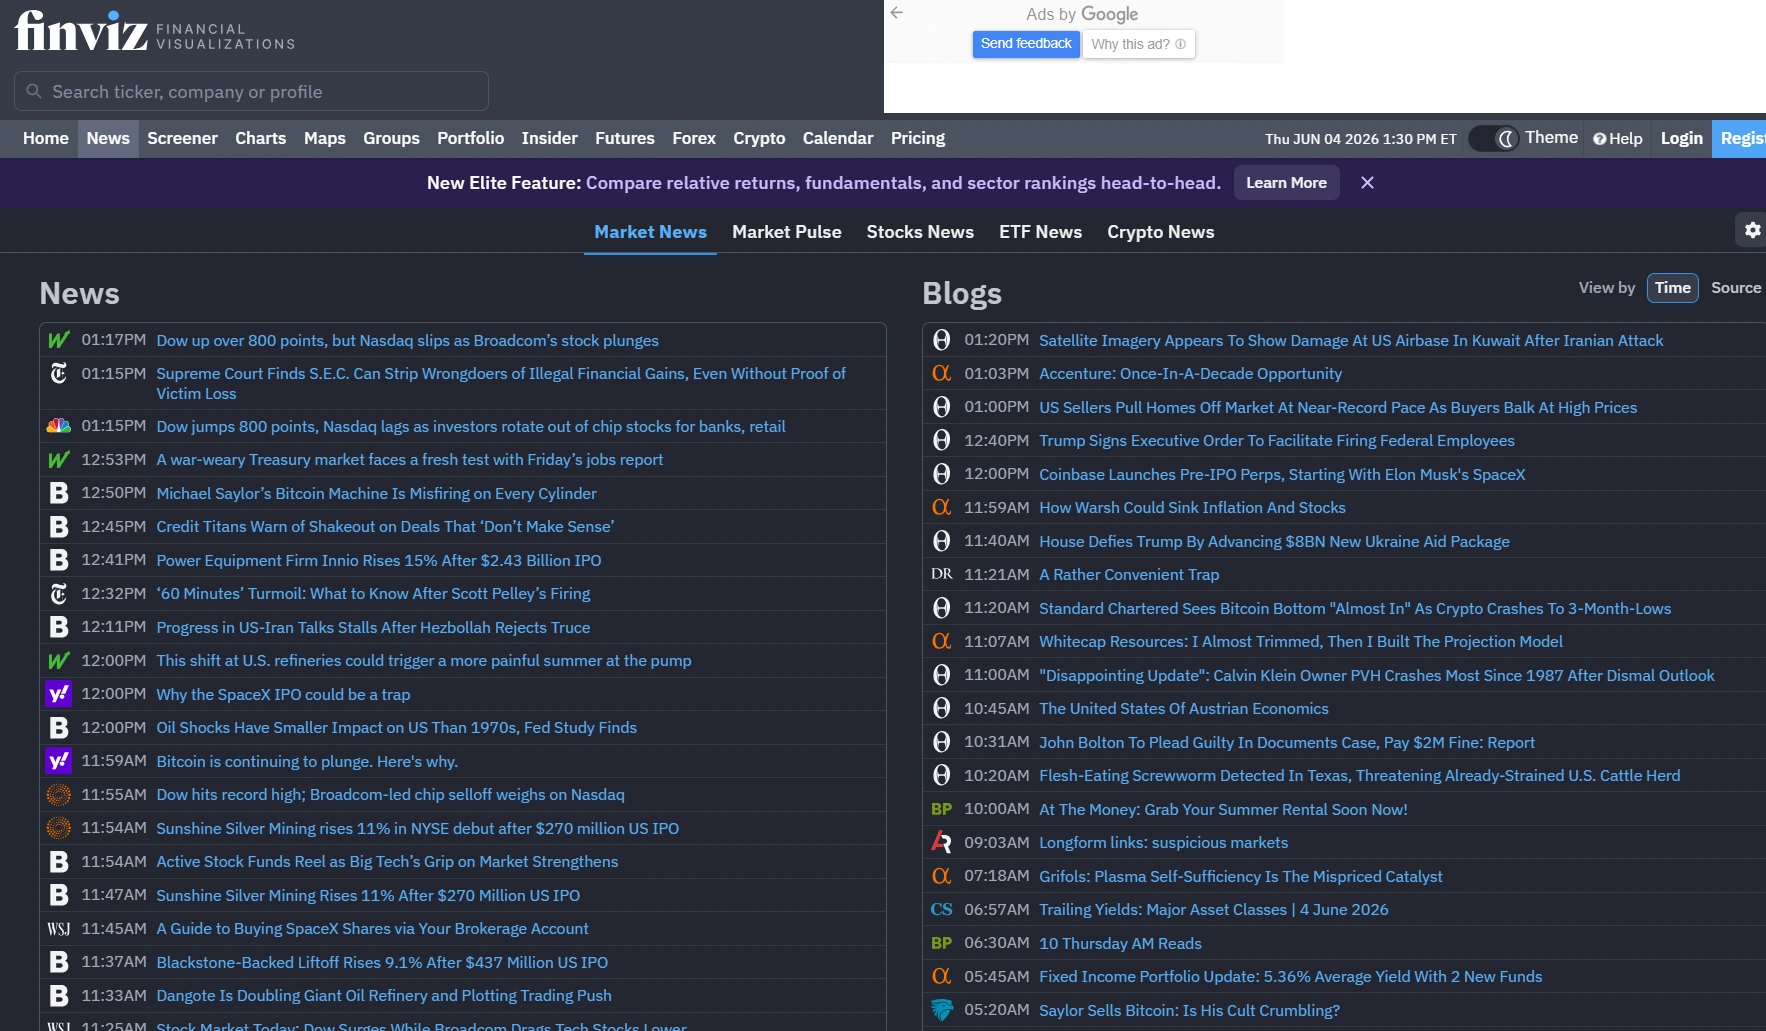The width and height of the screenshot is (1766, 1031).
Task: Click blog icon beside Saylor Sells Bitcoin
Action: 941,1010
